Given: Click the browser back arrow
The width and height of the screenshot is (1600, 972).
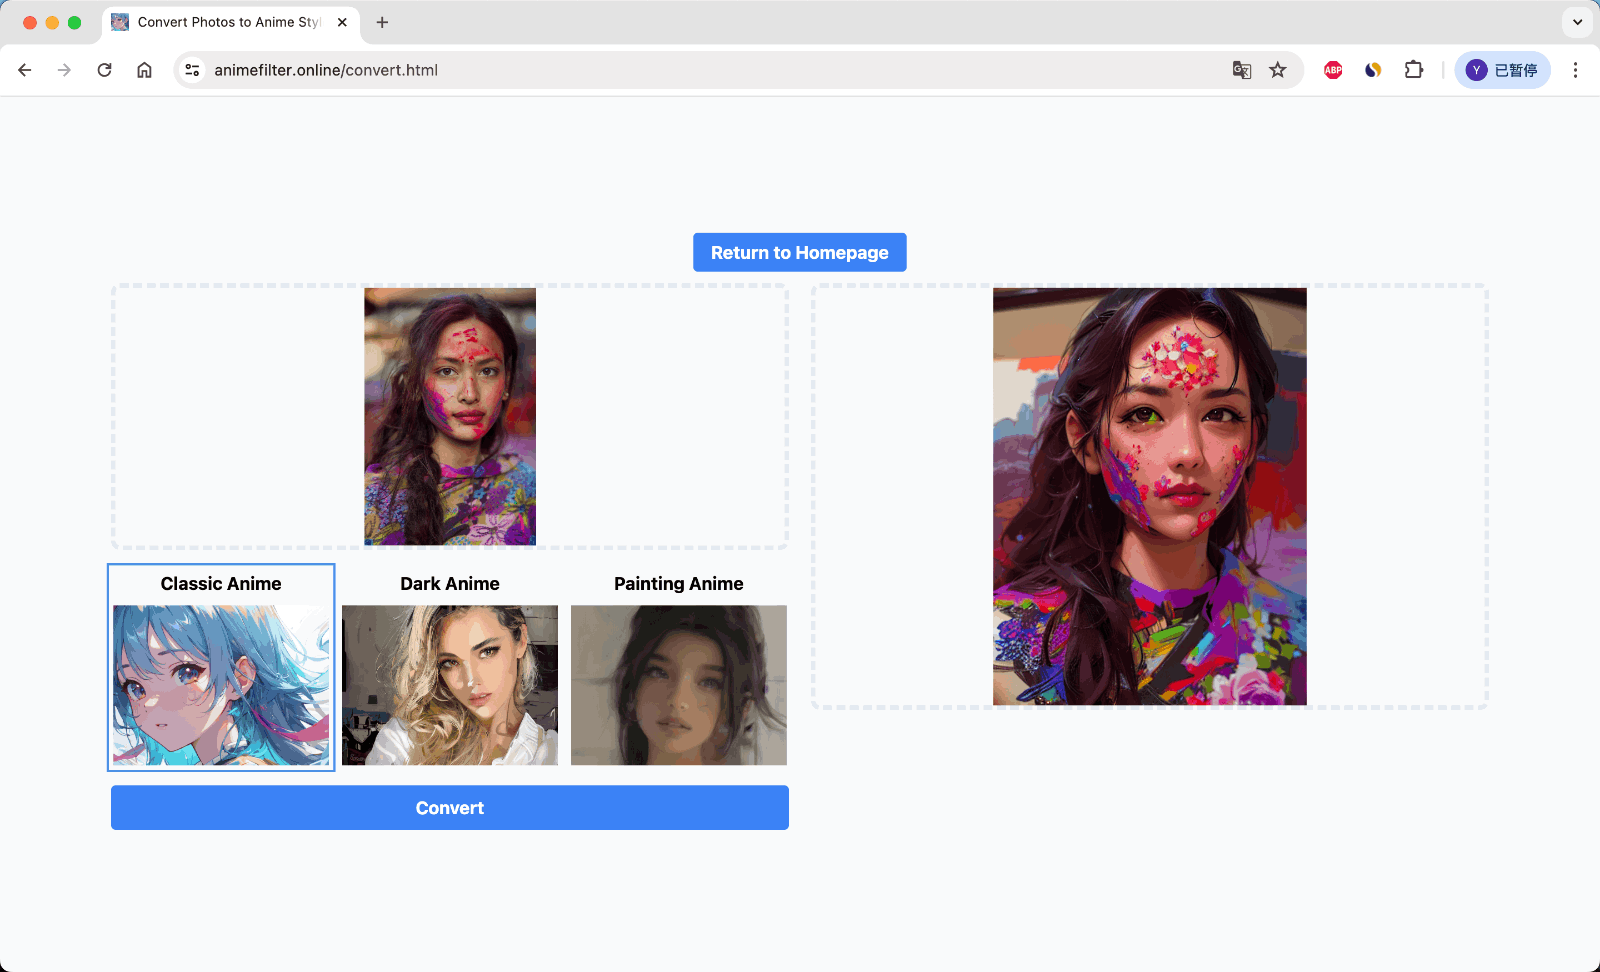Looking at the screenshot, I should click(25, 70).
